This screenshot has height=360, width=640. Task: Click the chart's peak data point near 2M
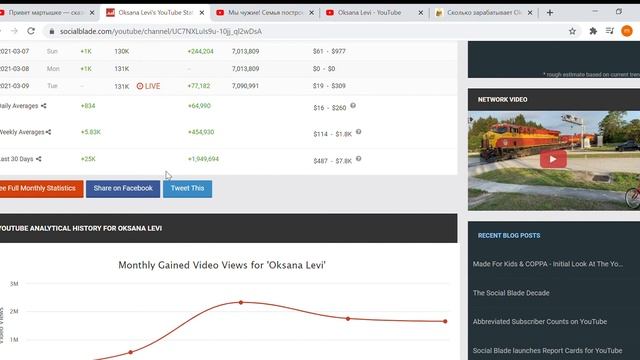tap(241, 302)
